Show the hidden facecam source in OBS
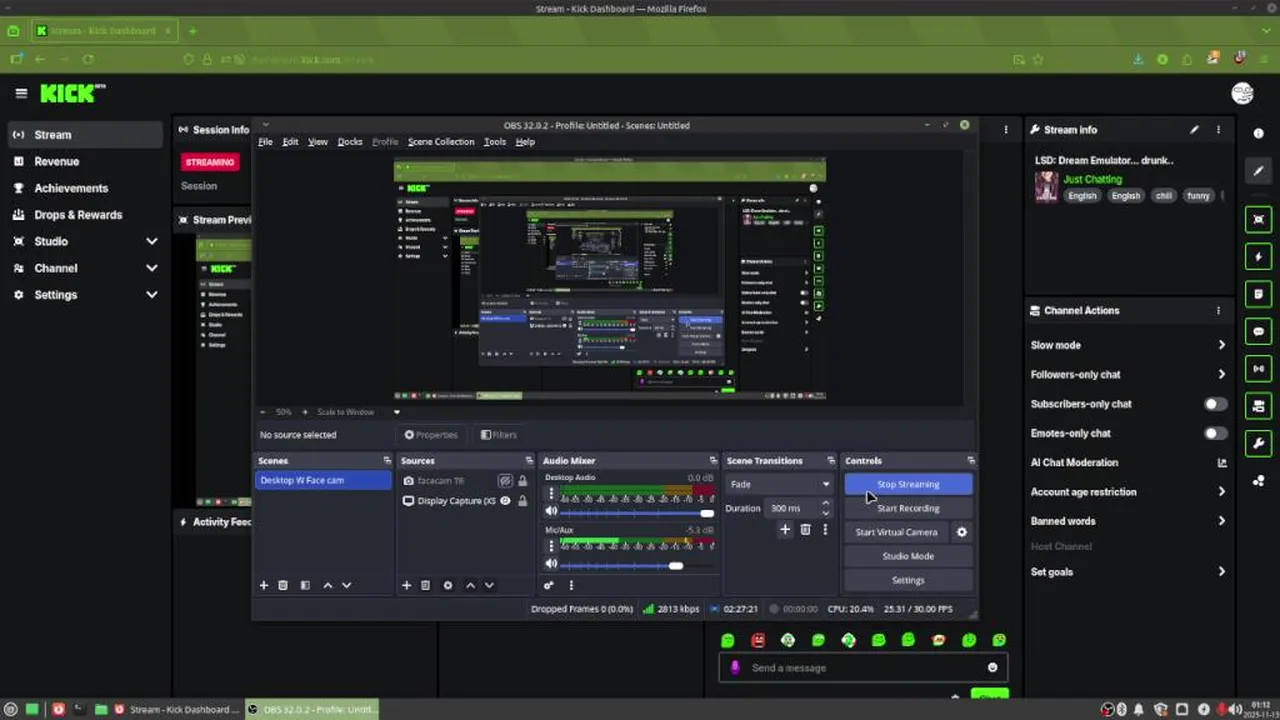This screenshot has height=720, width=1280. 505,481
